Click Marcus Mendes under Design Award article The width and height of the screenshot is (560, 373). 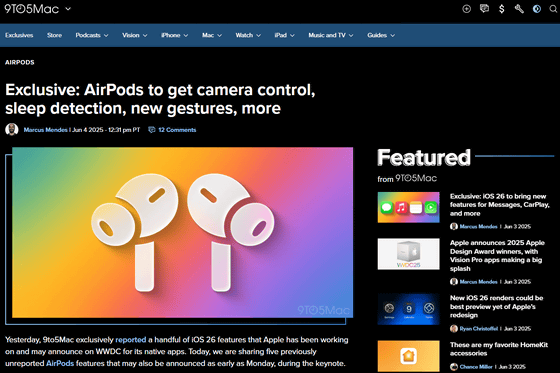click(x=478, y=282)
